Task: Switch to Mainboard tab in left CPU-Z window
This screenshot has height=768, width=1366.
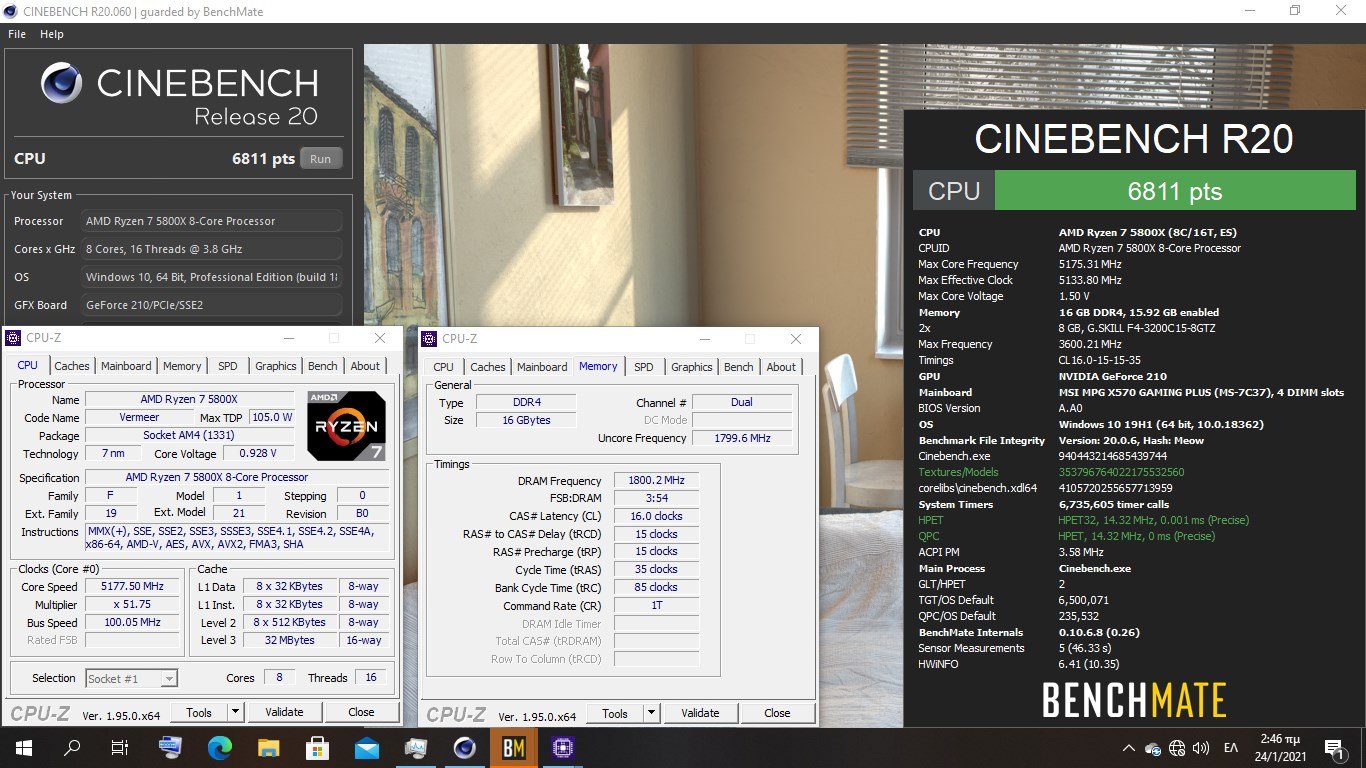Action: point(126,366)
